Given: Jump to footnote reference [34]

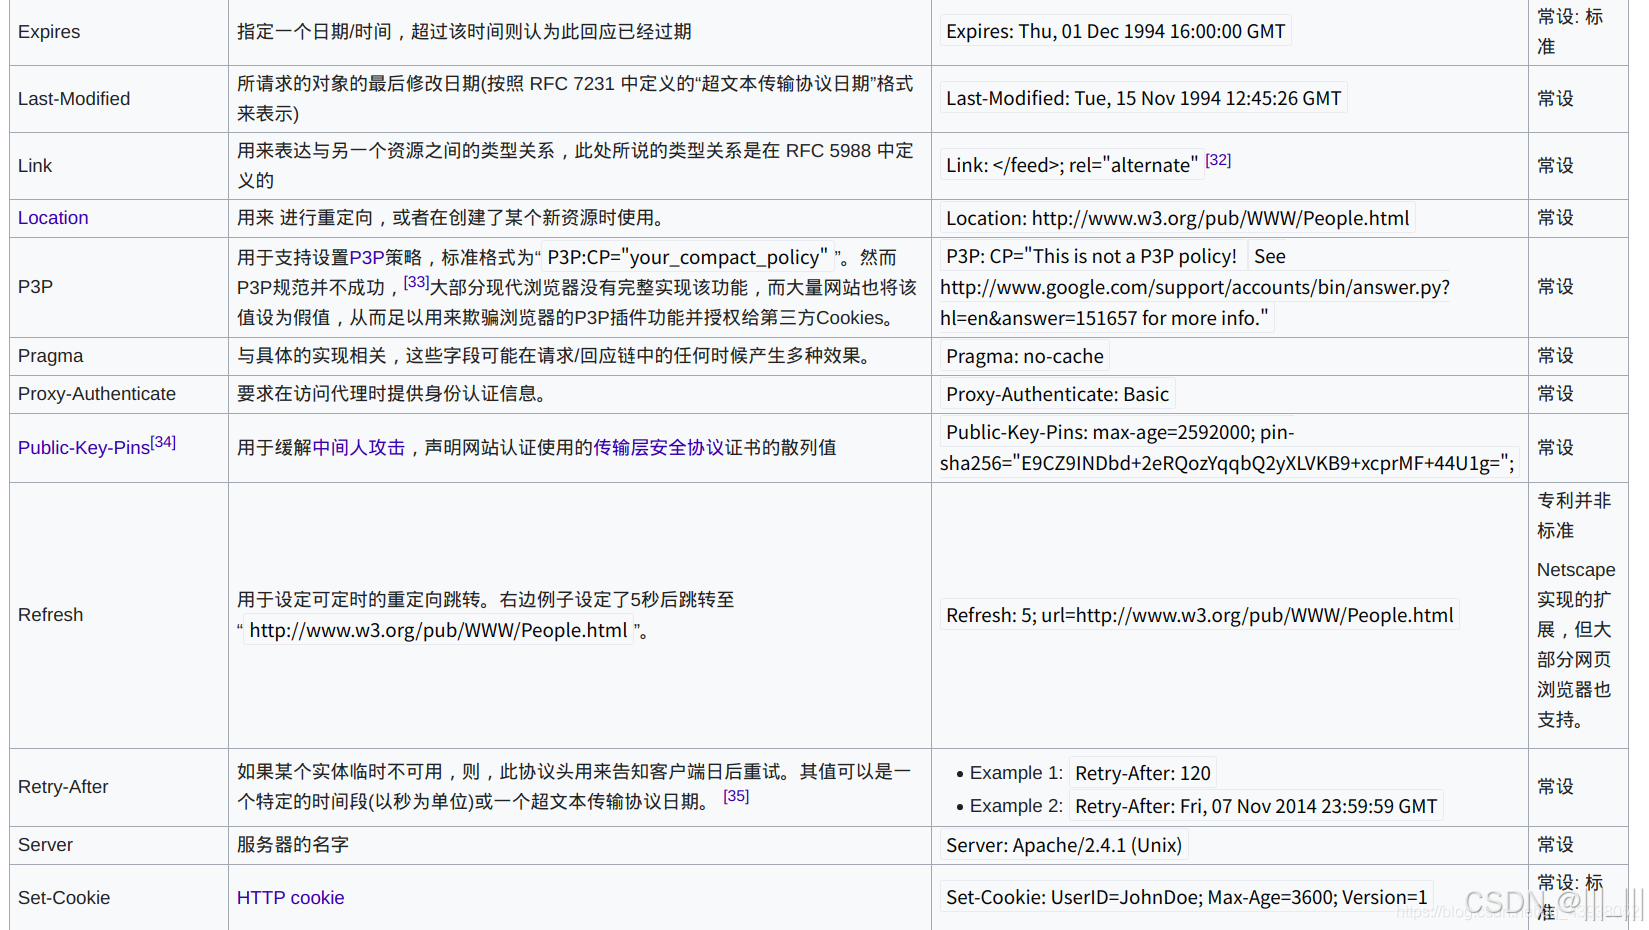Looking at the screenshot, I should tap(163, 442).
